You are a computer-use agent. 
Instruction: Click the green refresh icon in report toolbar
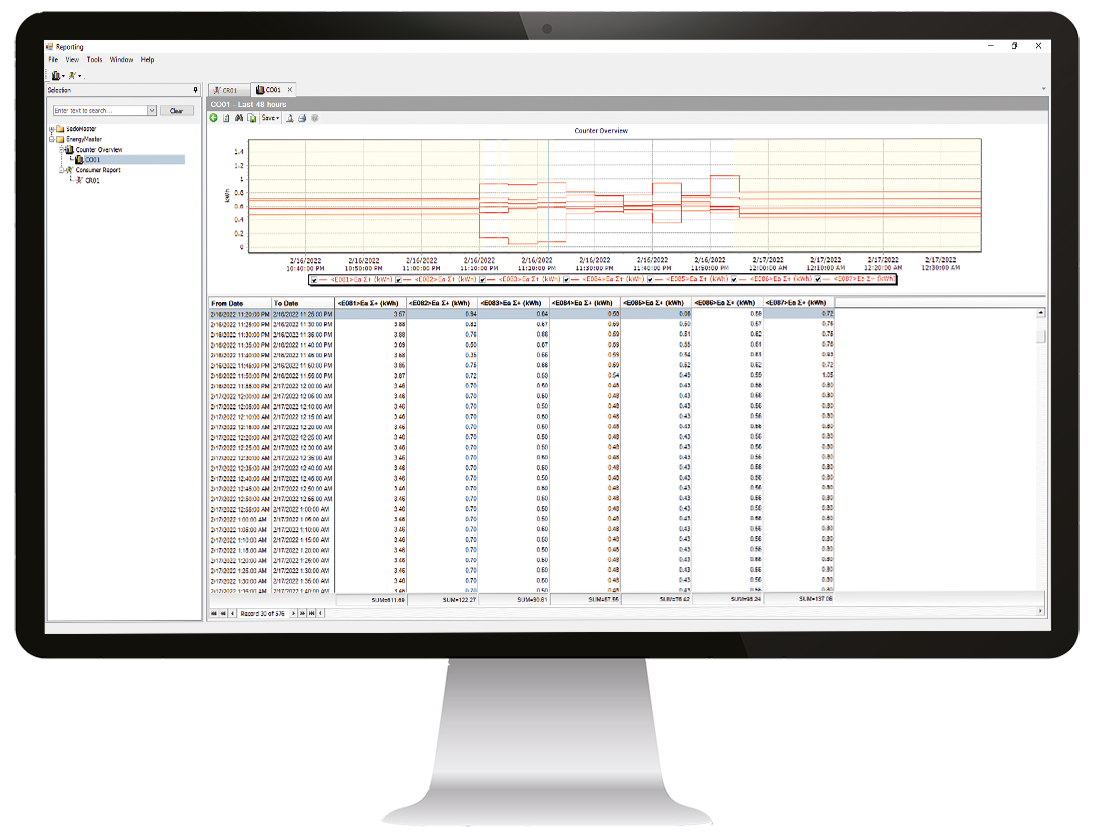(x=213, y=118)
